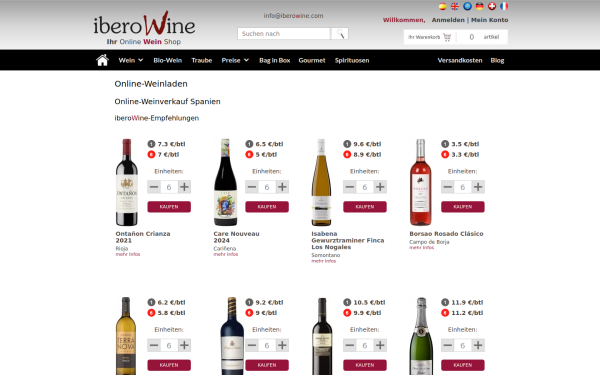
Task: Decrease units for Care Nouveau 2024
Action: (252, 187)
